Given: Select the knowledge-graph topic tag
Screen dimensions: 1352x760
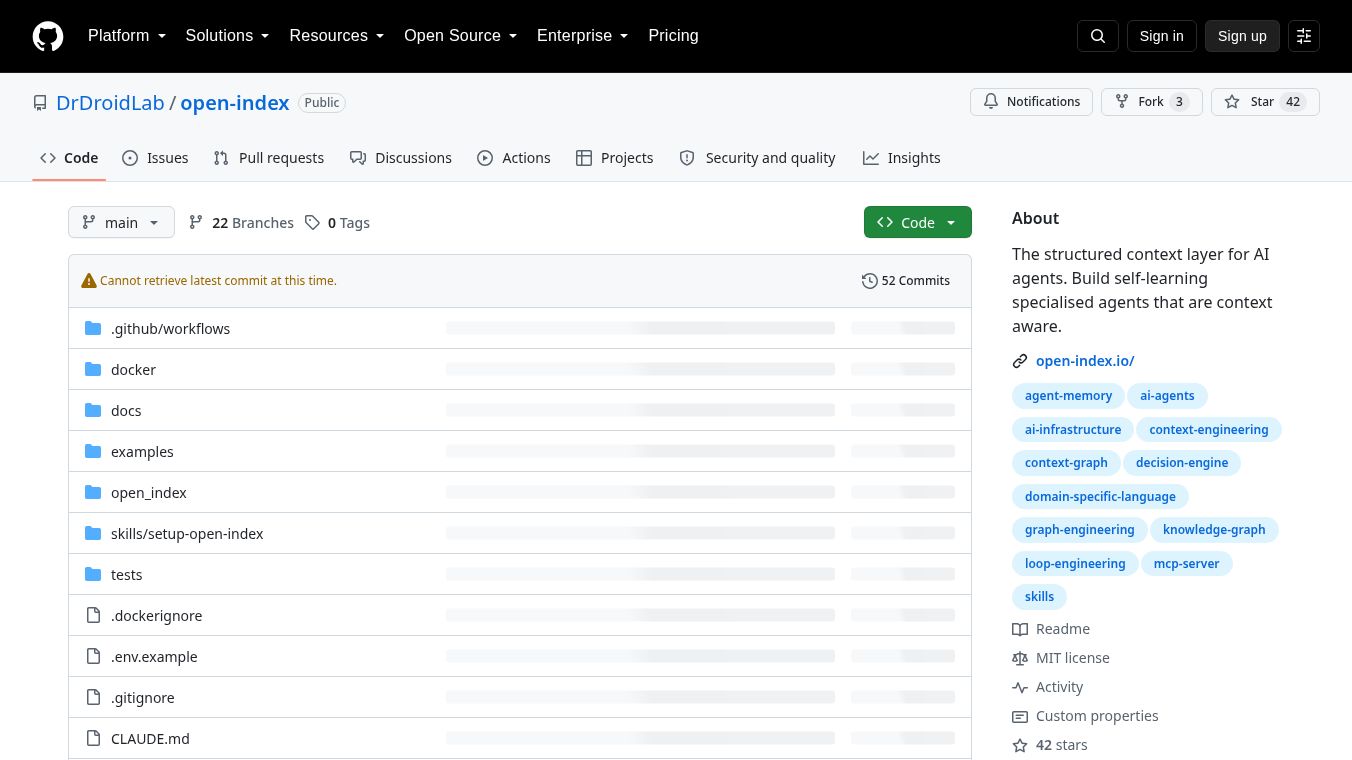Looking at the screenshot, I should [1214, 530].
